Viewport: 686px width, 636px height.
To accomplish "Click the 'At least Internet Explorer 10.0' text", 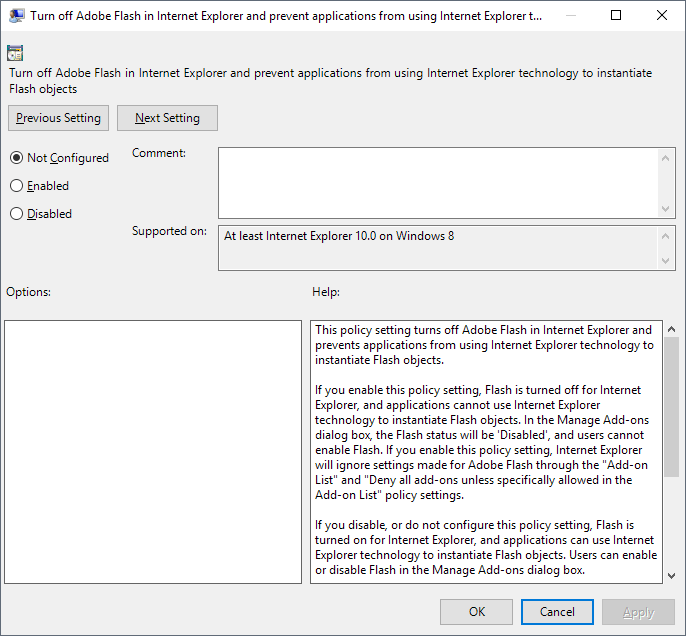I will click(339, 236).
